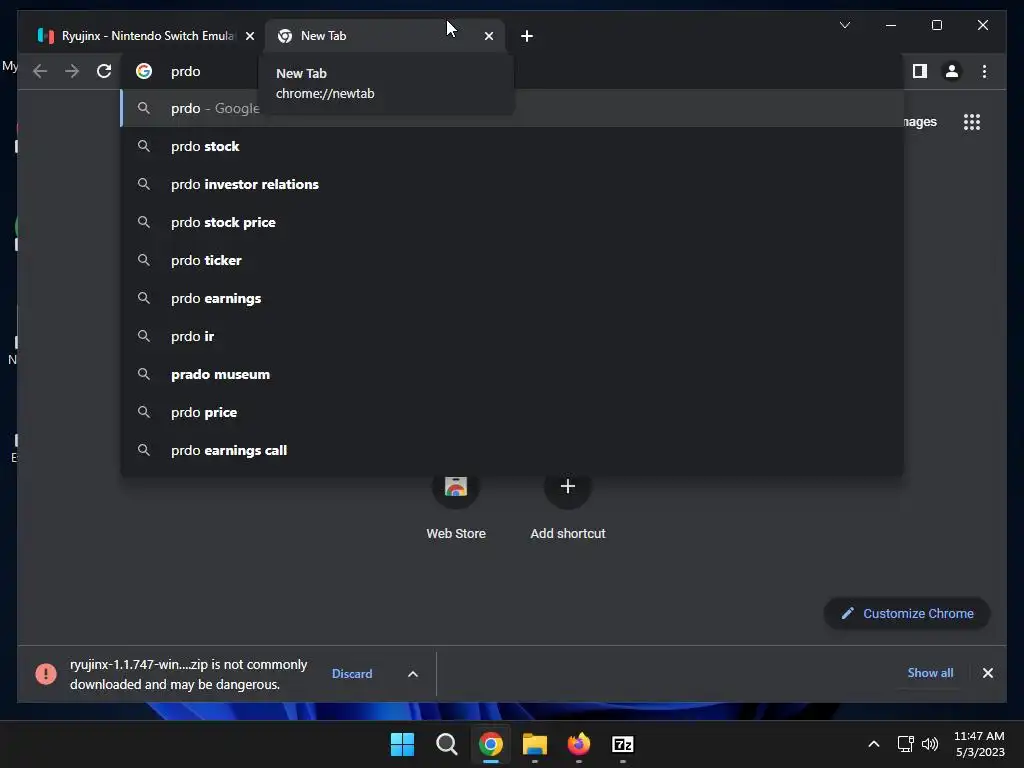The image size is (1024, 768).
Task: Open a new tab with plus button
Action: pyautogui.click(x=527, y=37)
